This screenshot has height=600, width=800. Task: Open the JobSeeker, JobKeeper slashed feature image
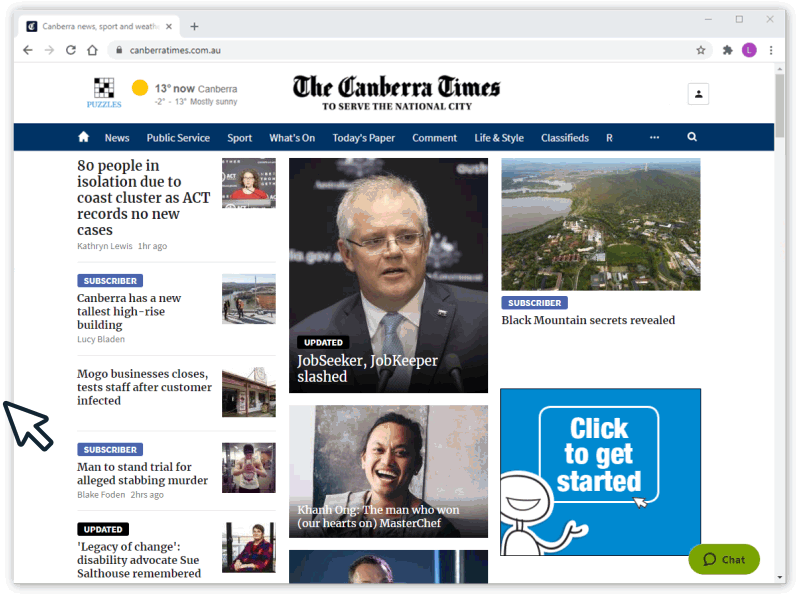[388, 276]
